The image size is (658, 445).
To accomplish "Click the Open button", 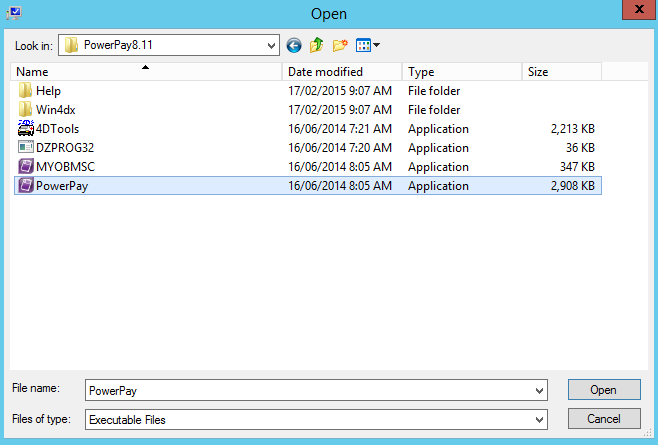I will (x=604, y=390).
